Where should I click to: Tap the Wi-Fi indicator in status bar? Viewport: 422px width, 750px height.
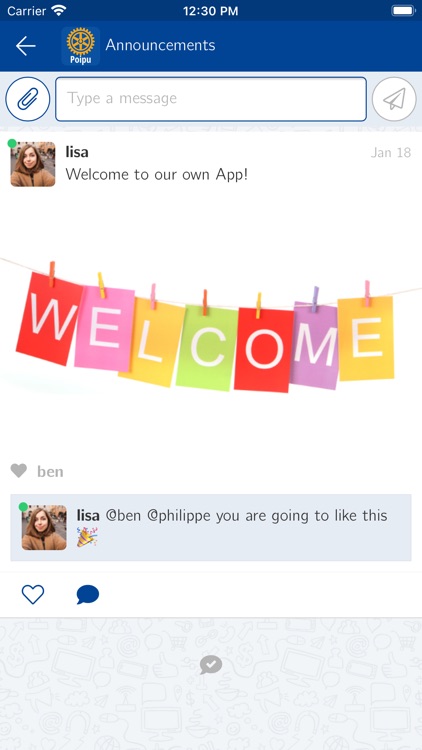tap(59, 10)
